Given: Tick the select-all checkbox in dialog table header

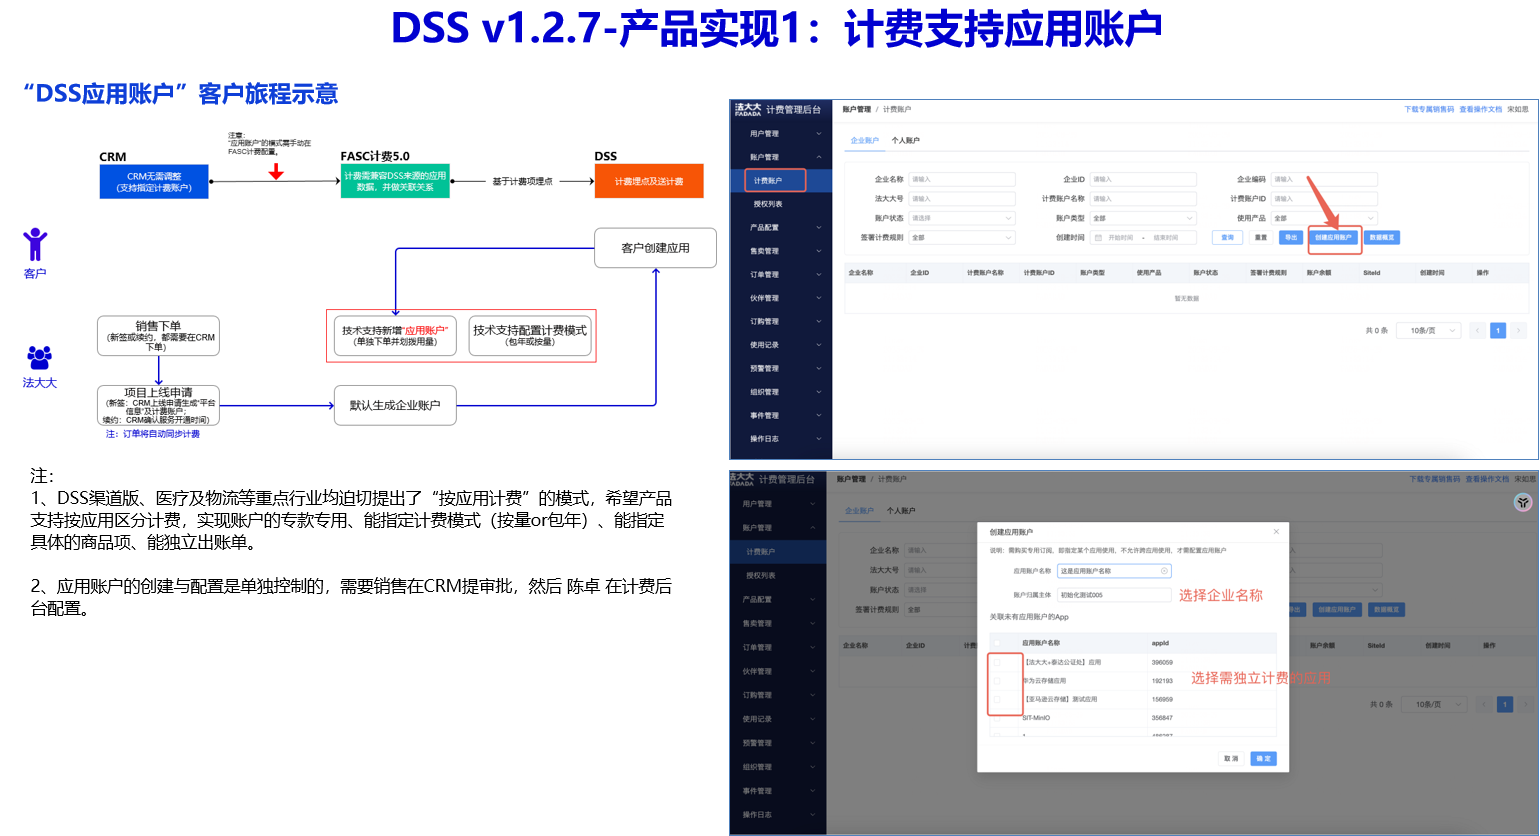Looking at the screenshot, I should coord(997,643).
